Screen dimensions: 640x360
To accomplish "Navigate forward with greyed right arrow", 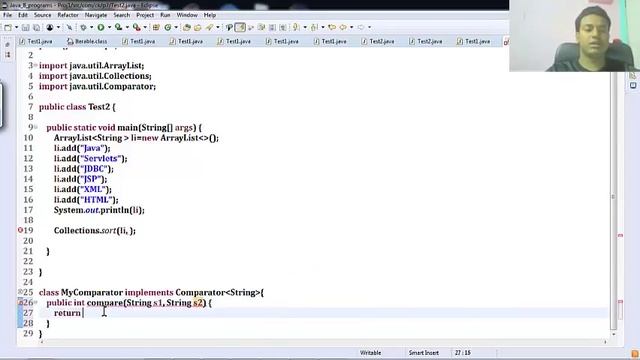I will (361, 27).
